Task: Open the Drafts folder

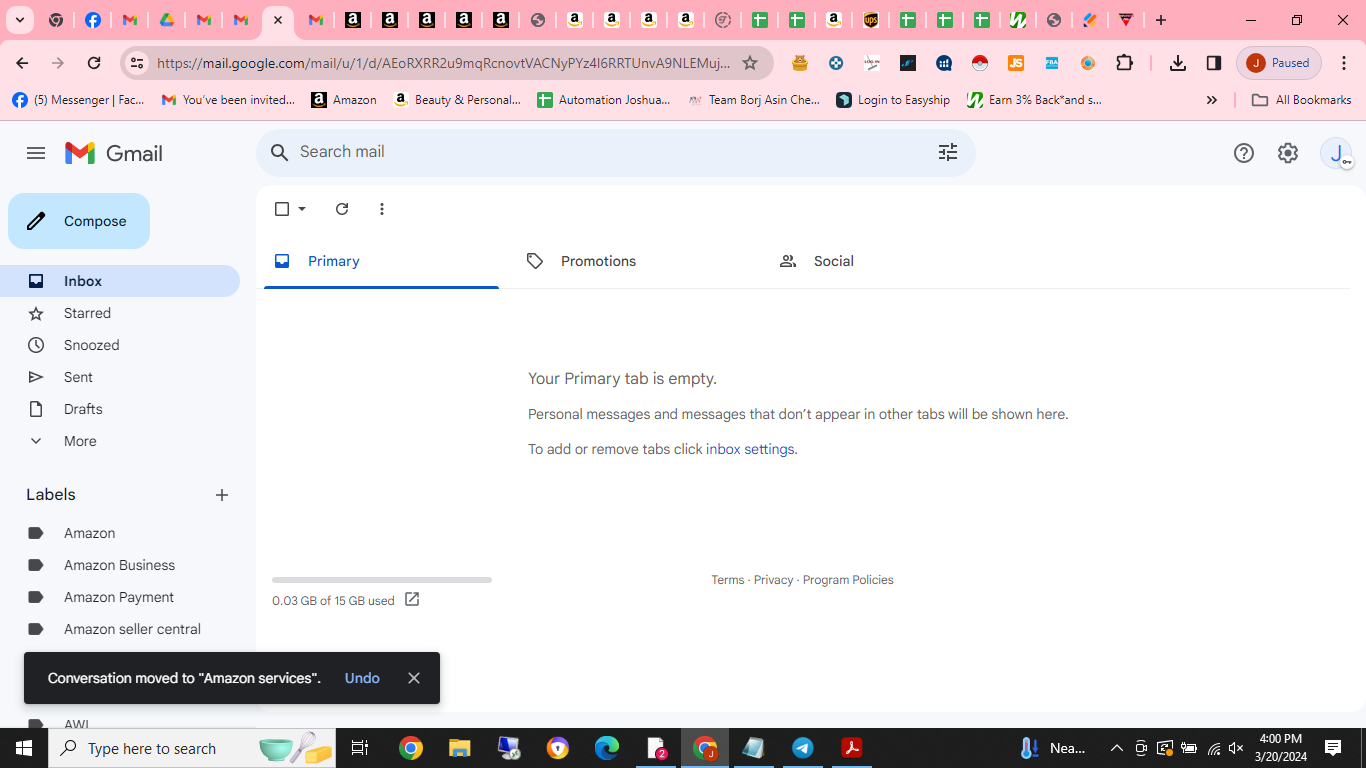Action: (120, 409)
